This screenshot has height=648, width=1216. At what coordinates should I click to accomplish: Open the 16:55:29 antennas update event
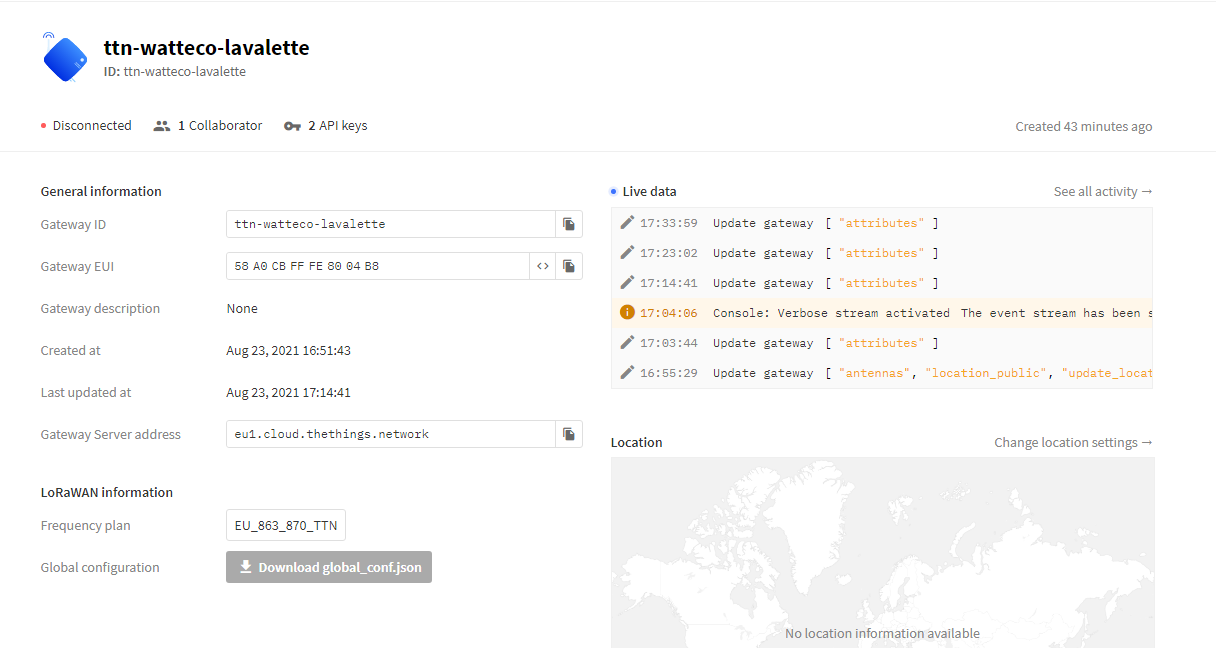[882, 373]
